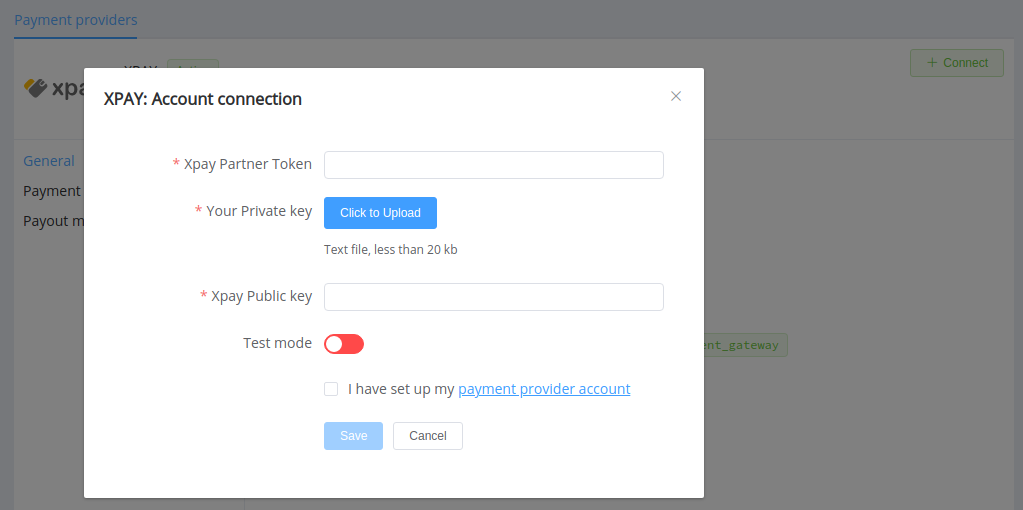Toggle the Test mode switch
Viewport: 1023px width, 510px height.
tap(344, 344)
